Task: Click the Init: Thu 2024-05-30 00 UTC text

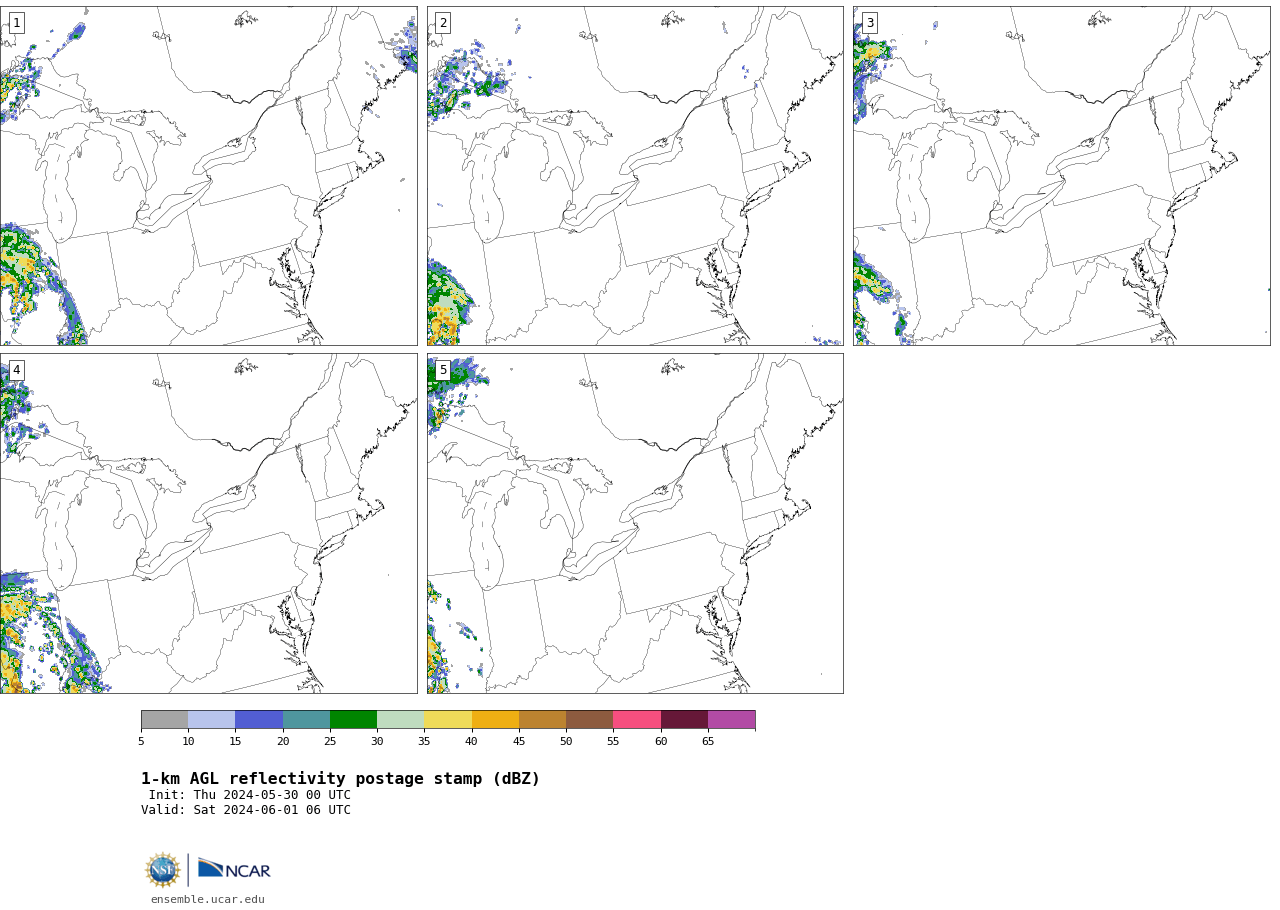Action: (x=250, y=795)
